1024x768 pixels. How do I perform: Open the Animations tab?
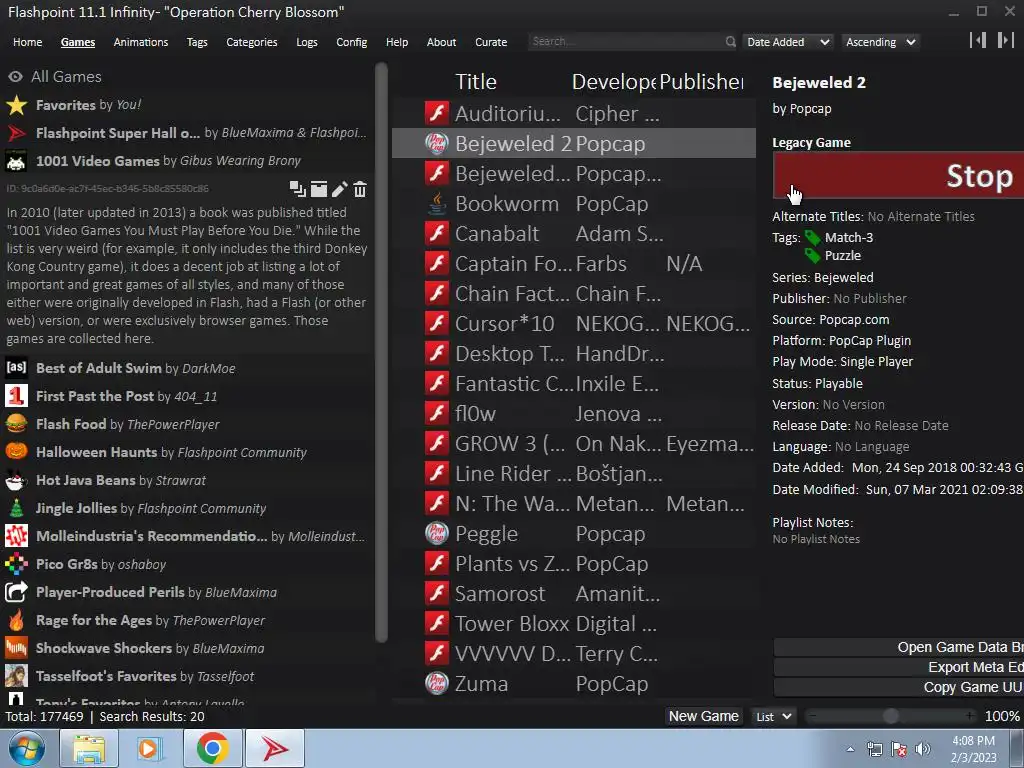click(x=140, y=42)
